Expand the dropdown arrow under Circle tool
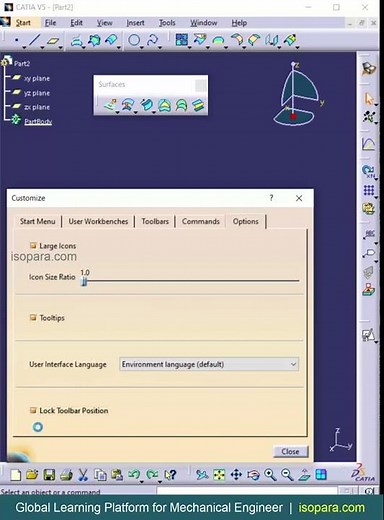 click(142, 48)
